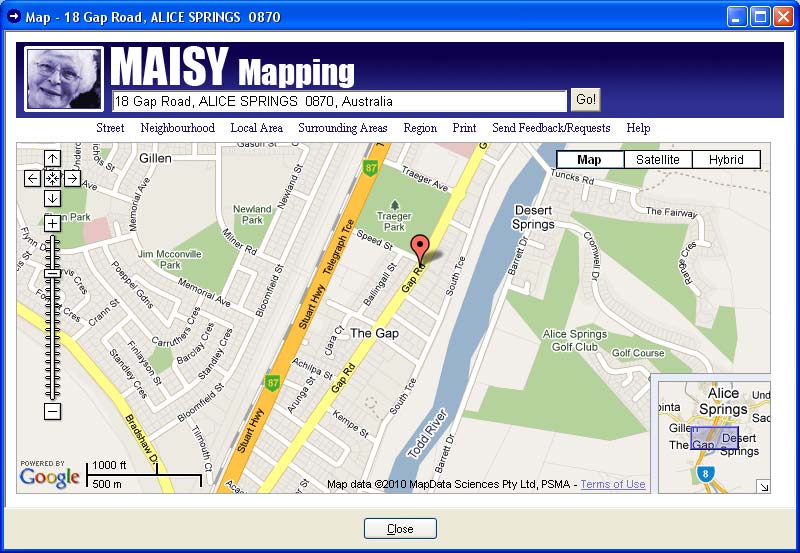Minimize the Map window

[736, 17]
